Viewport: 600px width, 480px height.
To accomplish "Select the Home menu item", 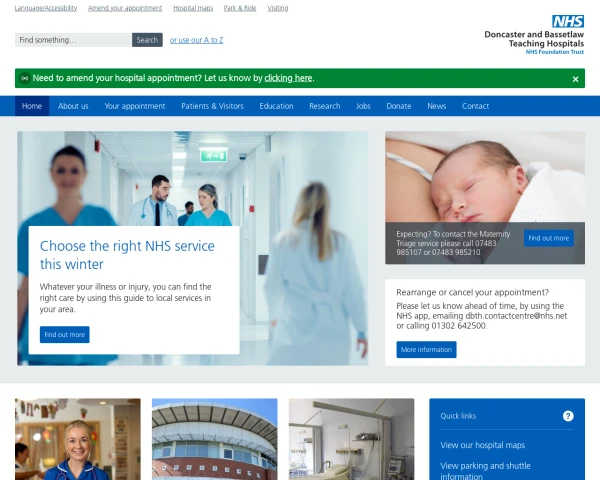I will (x=32, y=106).
